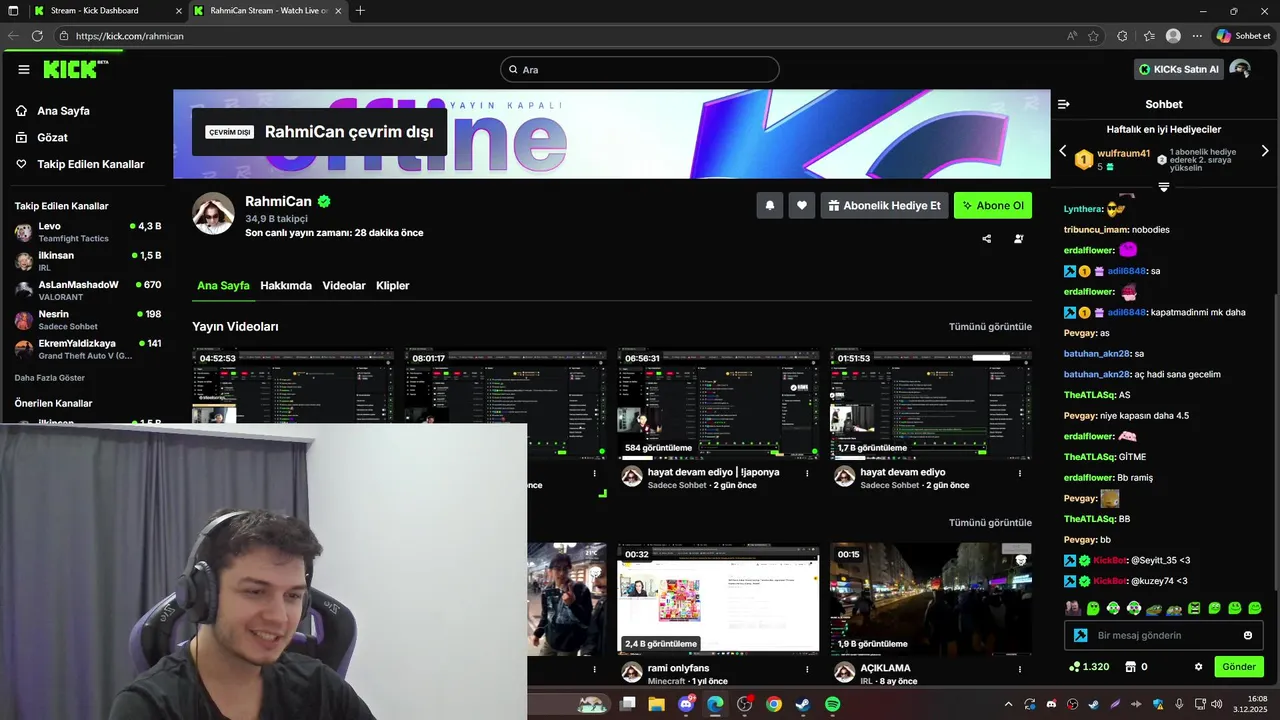The height and width of the screenshot is (720, 1280).
Task: Open Spotify from the taskbar
Action: coord(833,704)
